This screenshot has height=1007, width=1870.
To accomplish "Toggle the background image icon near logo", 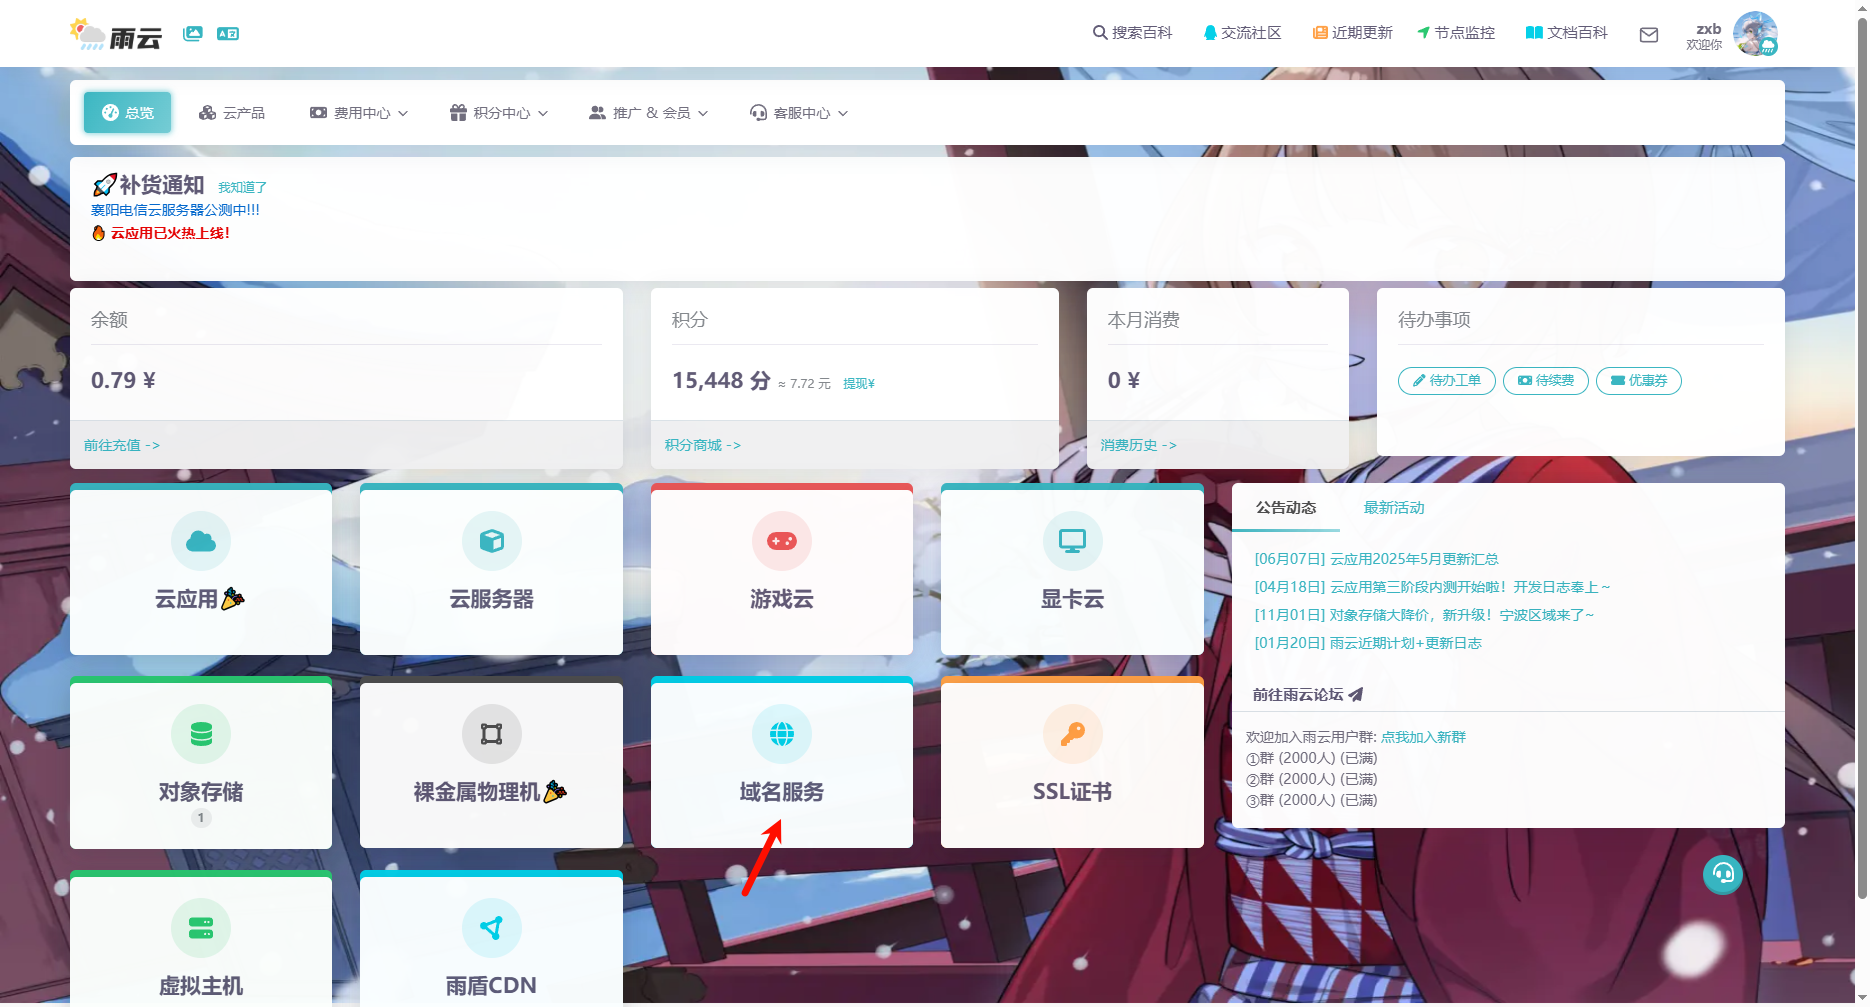I will (193, 33).
